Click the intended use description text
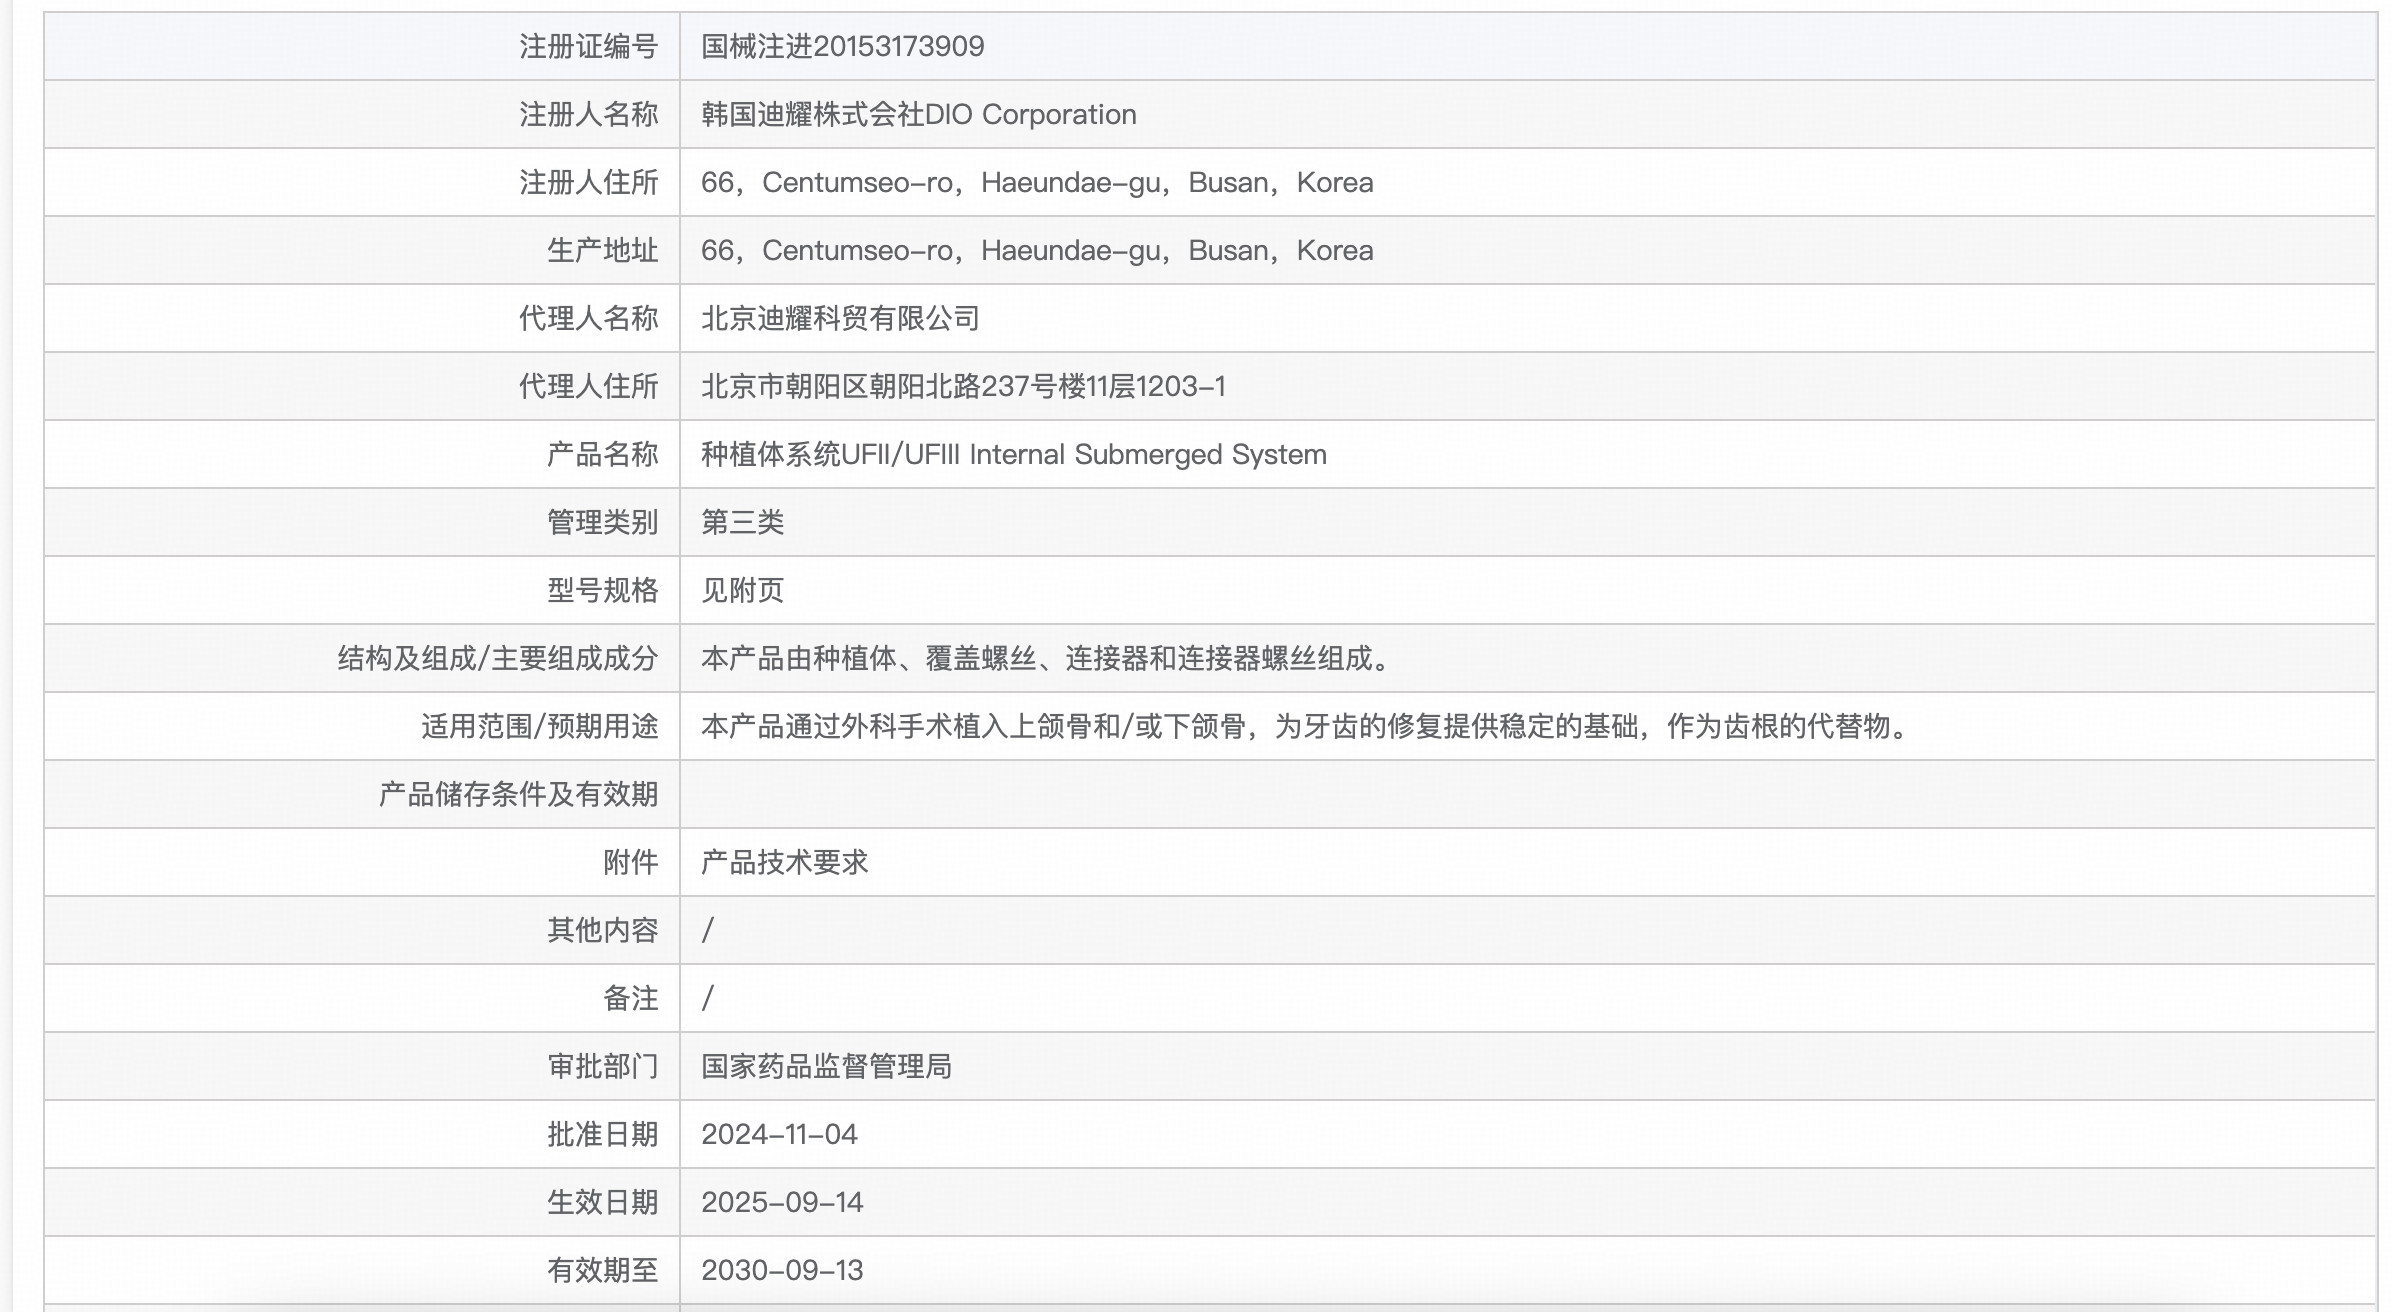The width and height of the screenshot is (2392, 1312). 1306,726
